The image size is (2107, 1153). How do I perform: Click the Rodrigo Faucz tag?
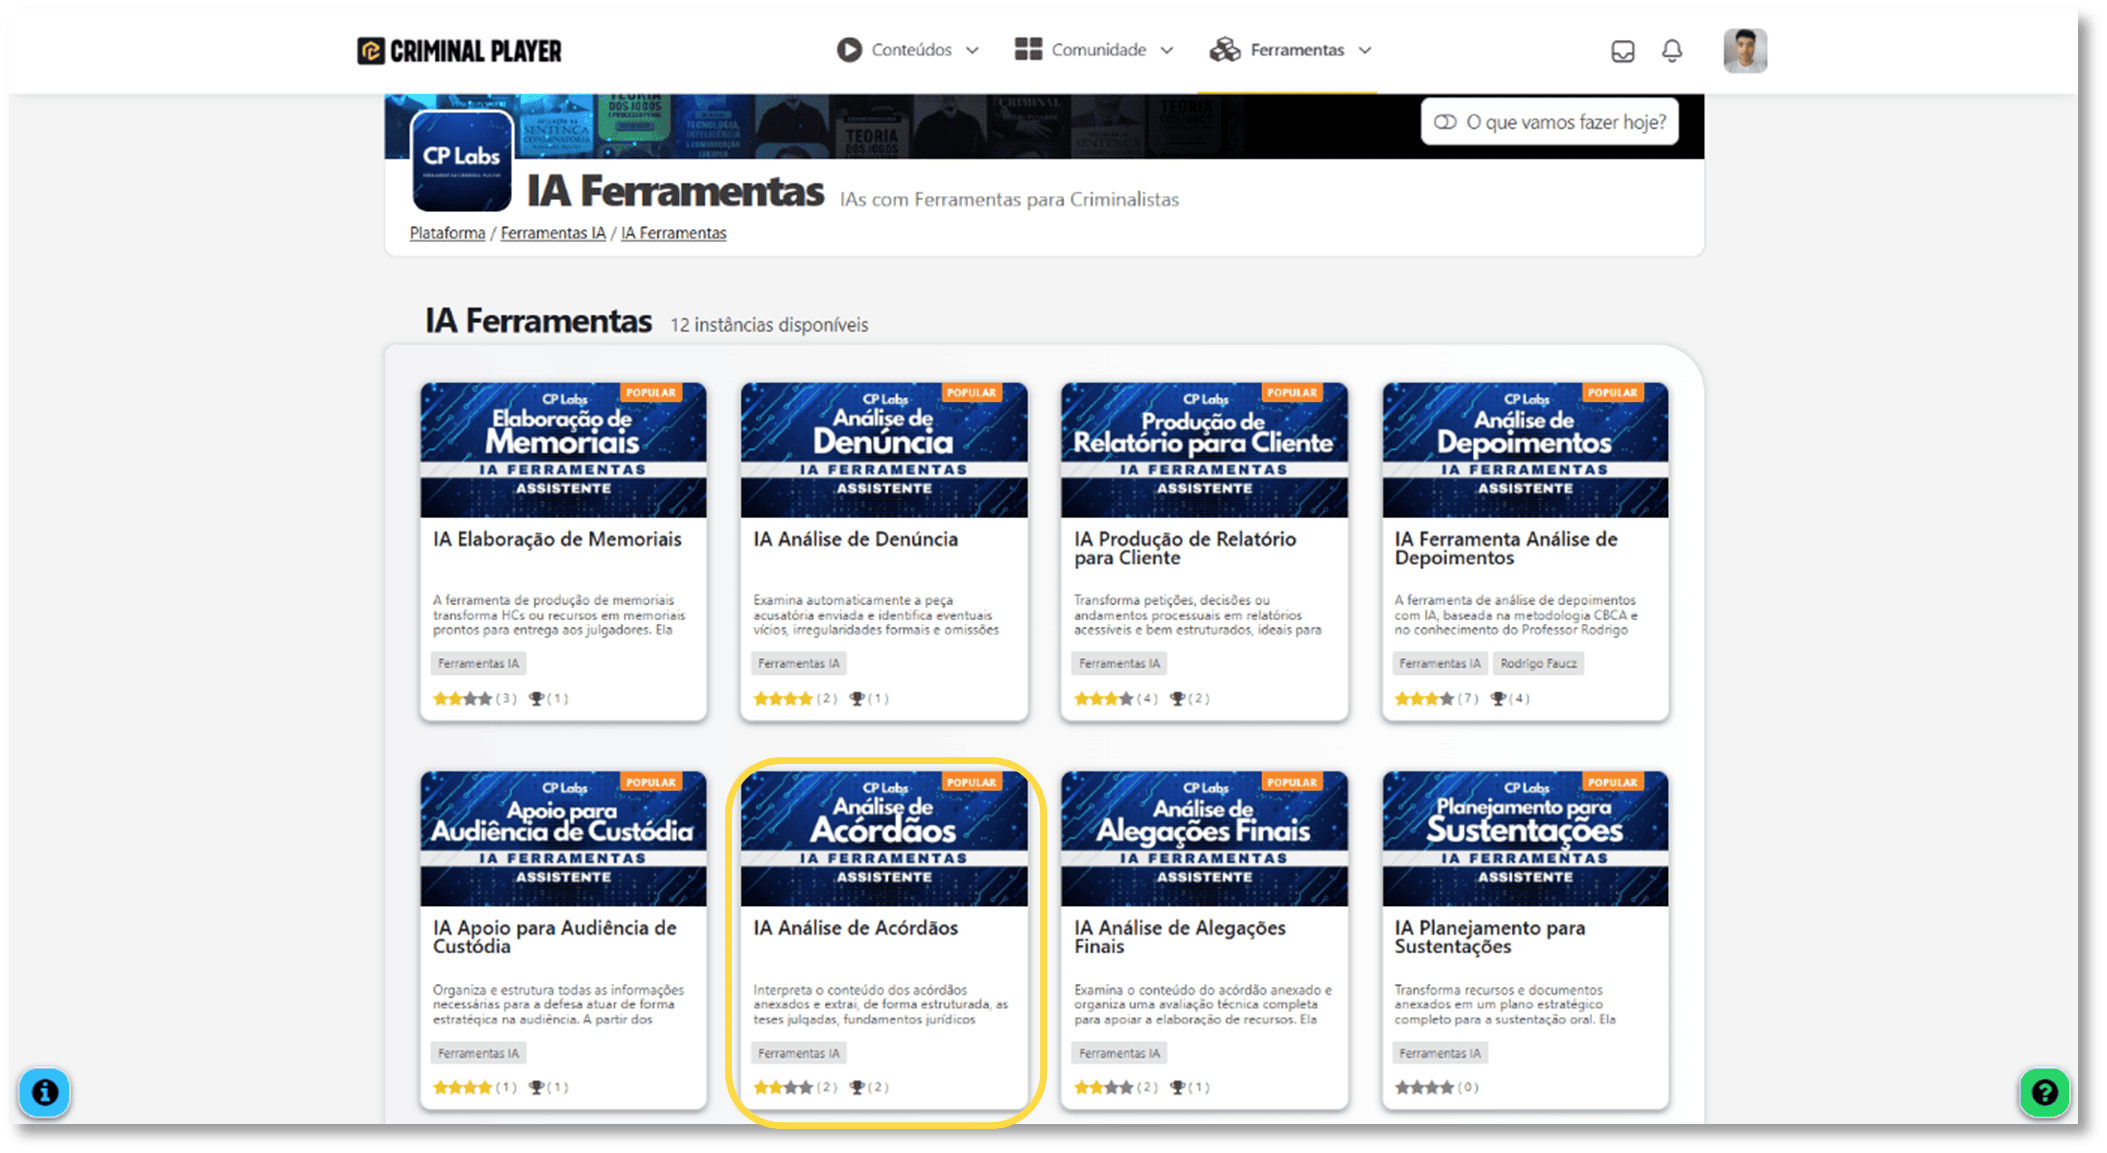[1538, 663]
